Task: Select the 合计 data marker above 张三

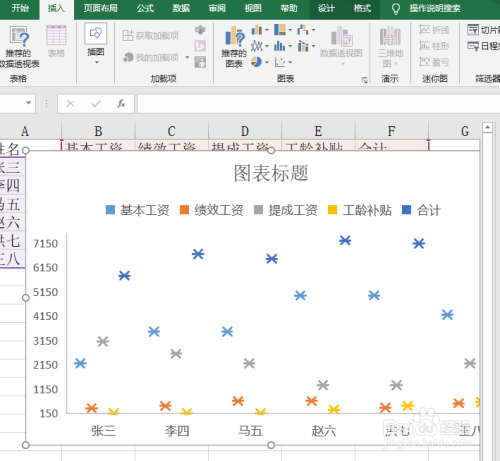Action: pos(124,276)
